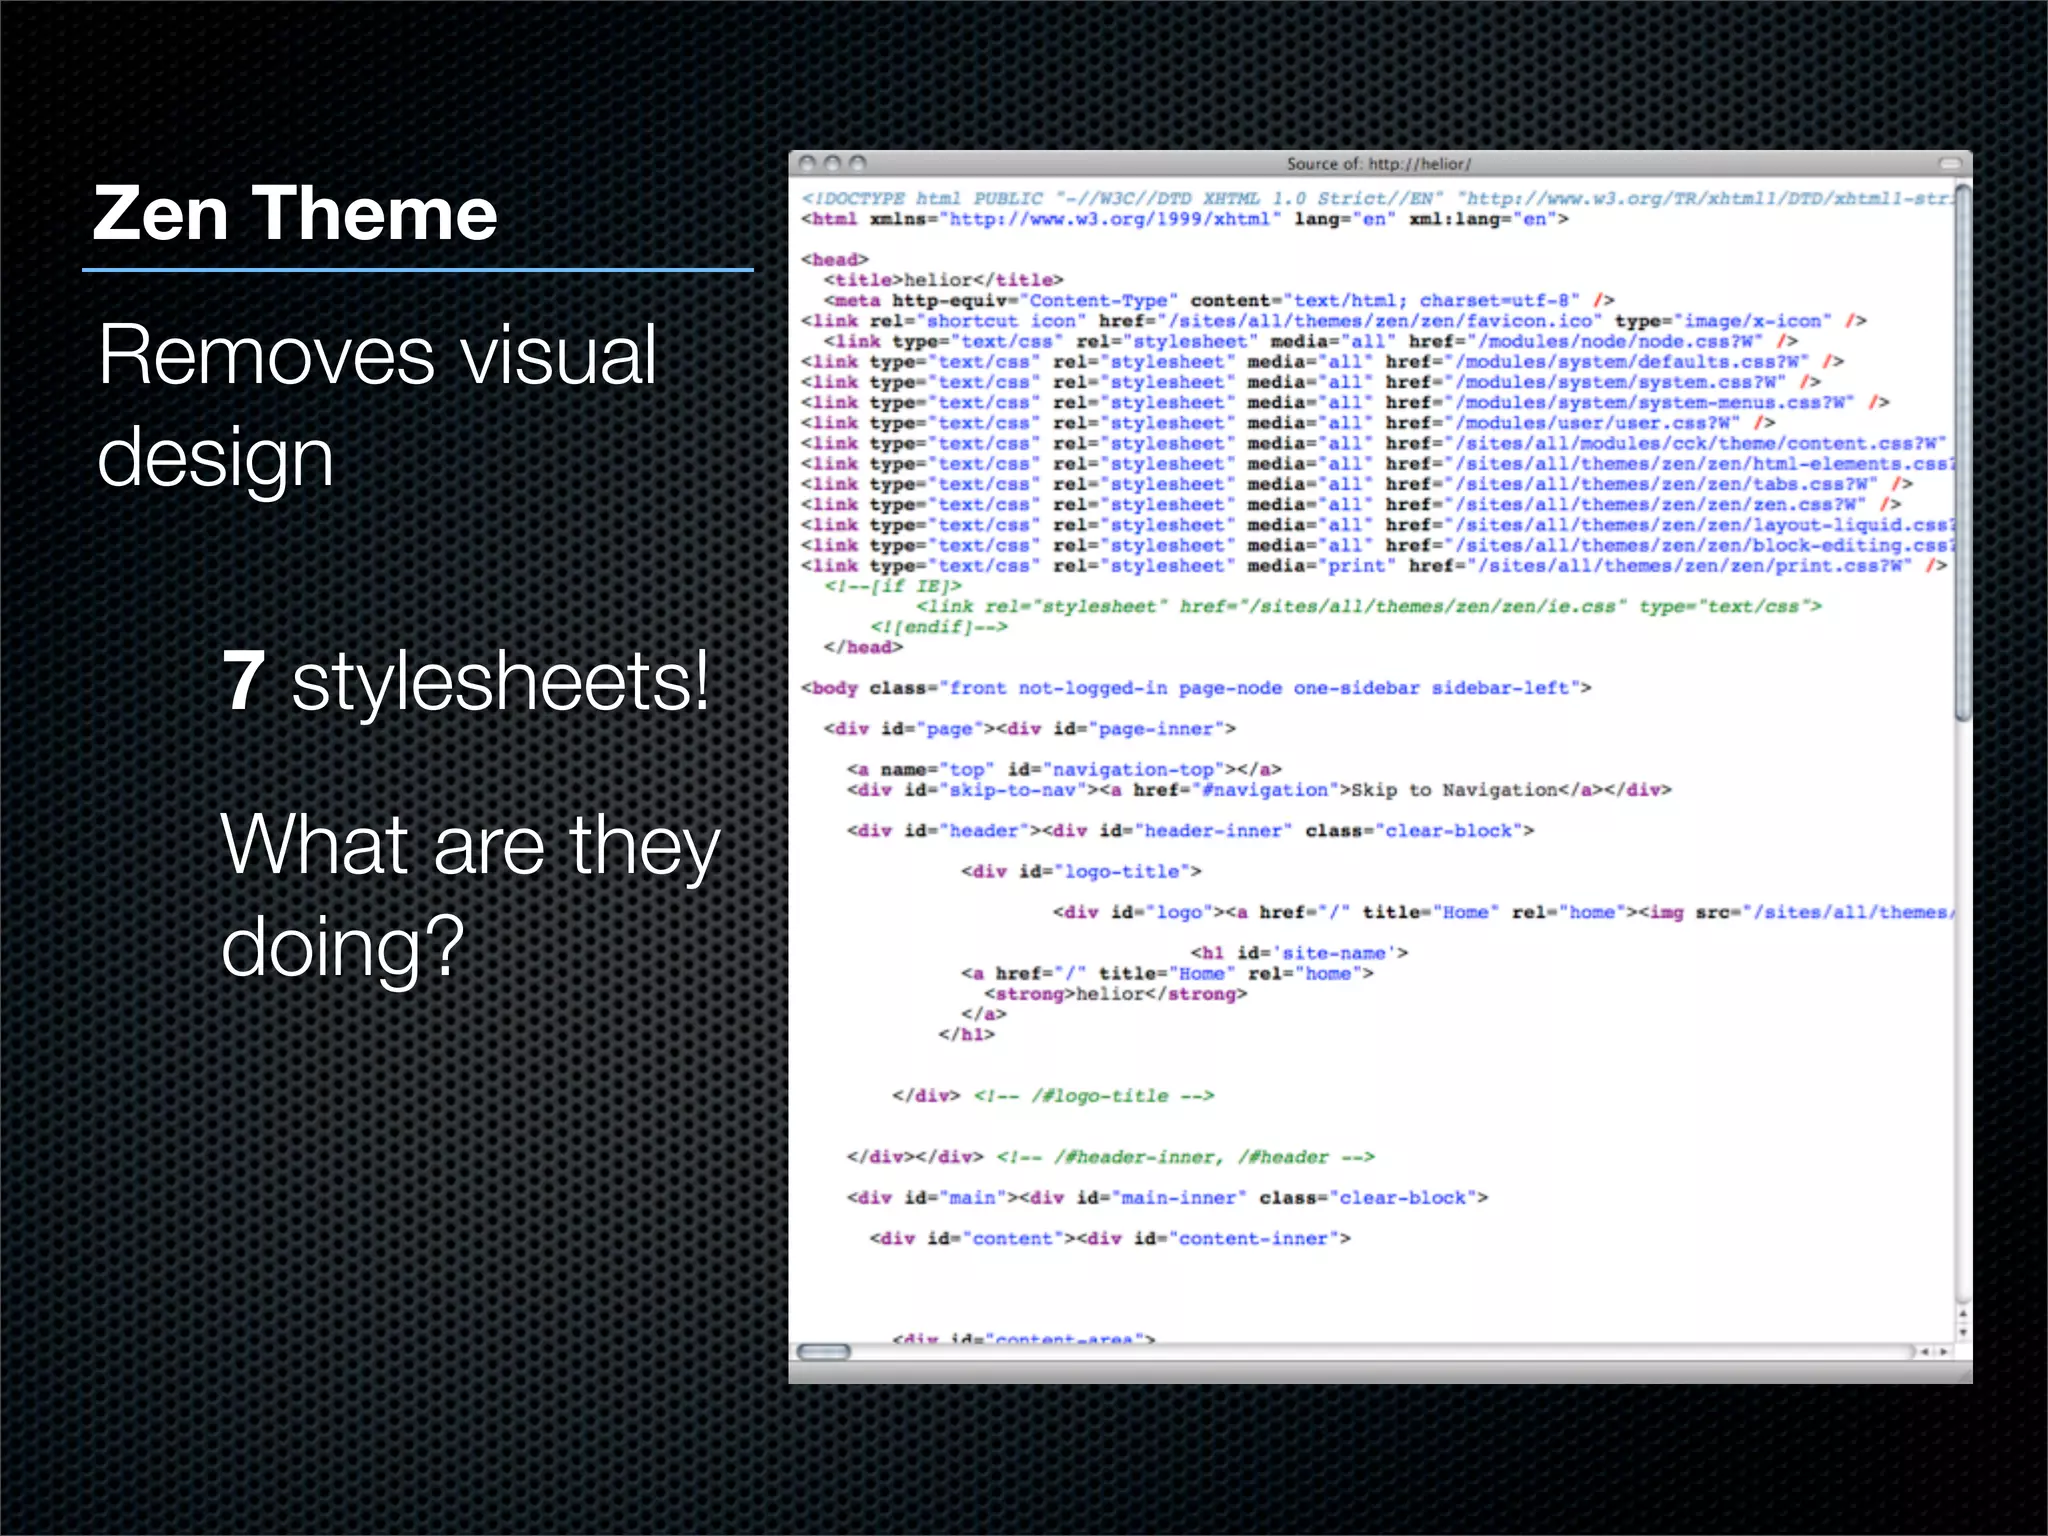Click the scroll left arrow
Viewport: 2048px width, 1536px height.
pos(1926,1352)
